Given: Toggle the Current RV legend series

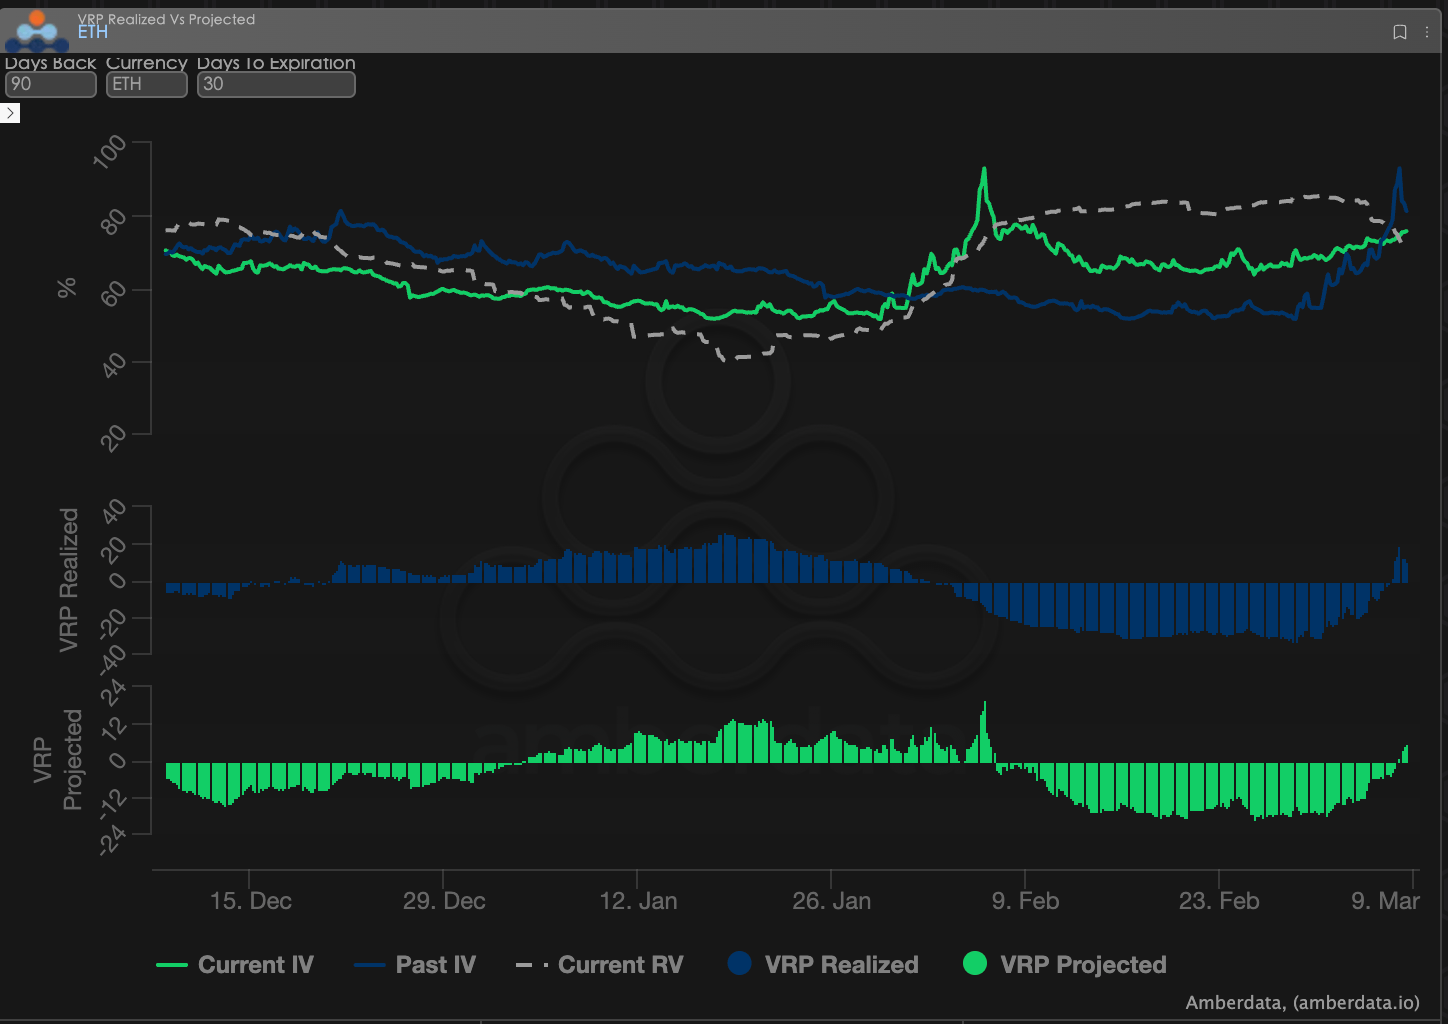Looking at the screenshot, I should point(600,965).
